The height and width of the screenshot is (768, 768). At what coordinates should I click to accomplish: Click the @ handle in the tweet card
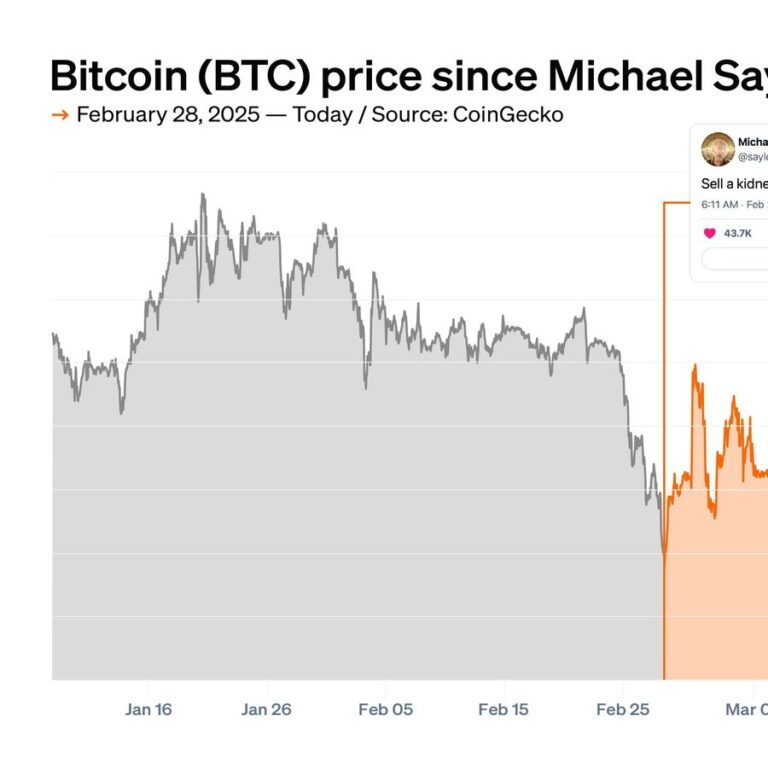pos(753,157)
